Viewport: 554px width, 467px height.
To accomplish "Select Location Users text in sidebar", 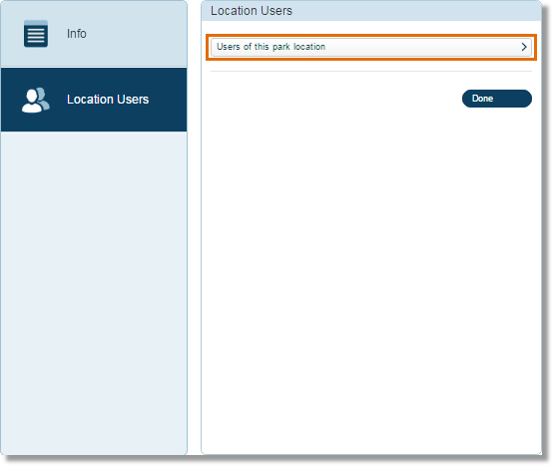I will pos(108,100).
